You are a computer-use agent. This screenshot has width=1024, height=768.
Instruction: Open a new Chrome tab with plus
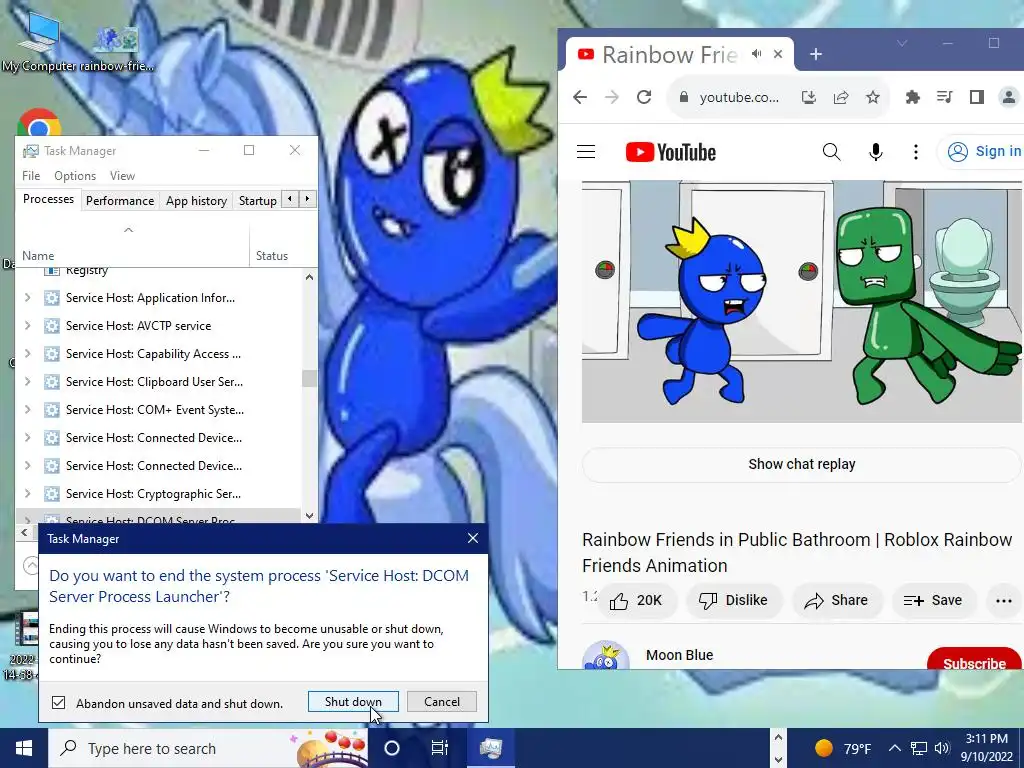816,54
